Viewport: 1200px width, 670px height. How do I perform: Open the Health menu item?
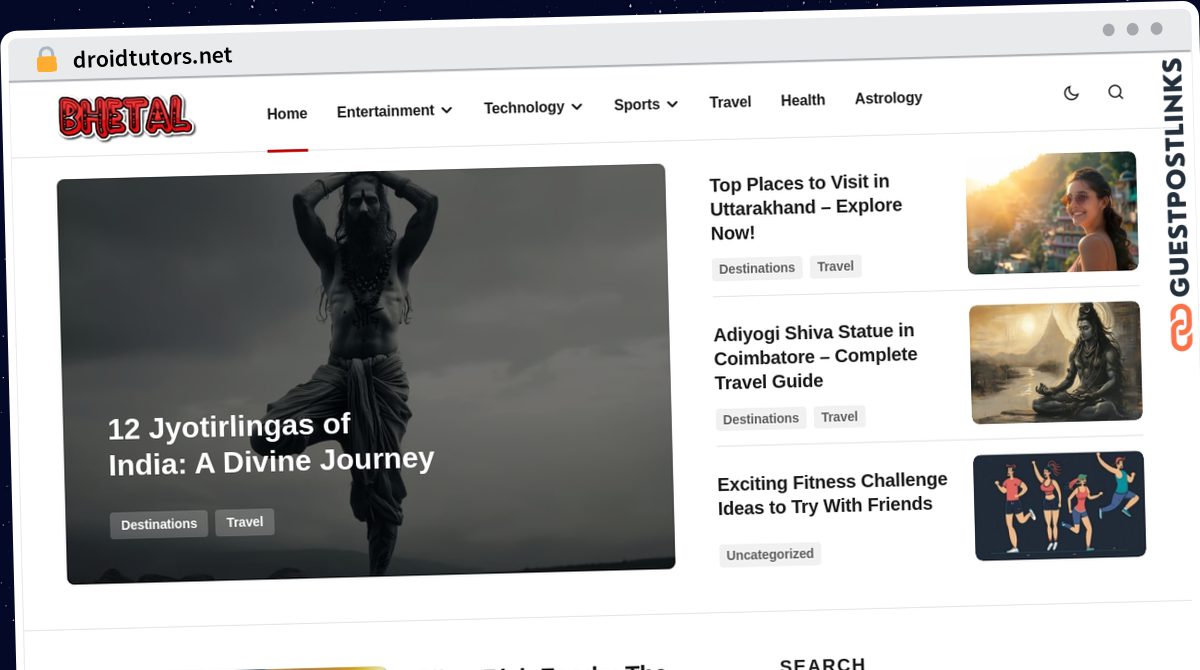coord(803,100)
